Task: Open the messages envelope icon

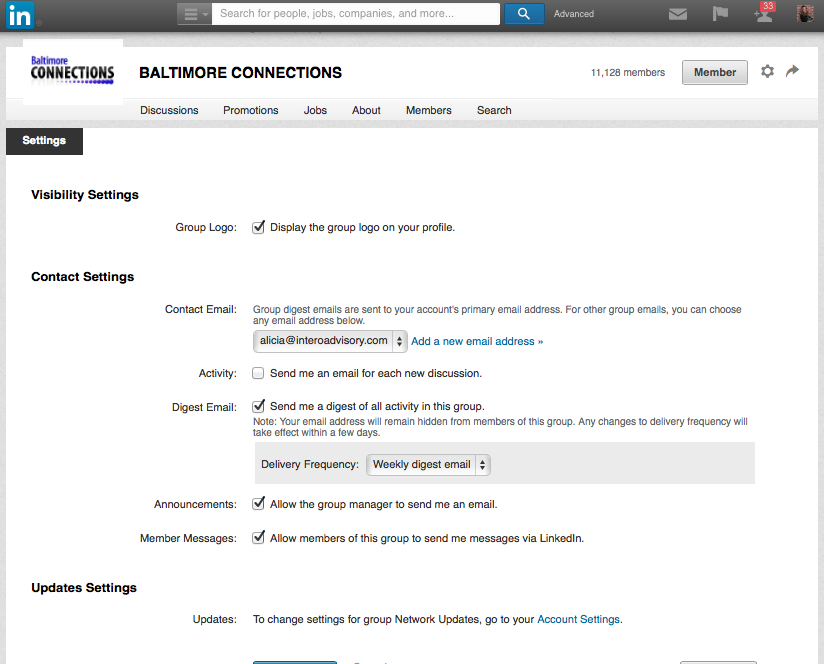Action: [x=678, y=14]
